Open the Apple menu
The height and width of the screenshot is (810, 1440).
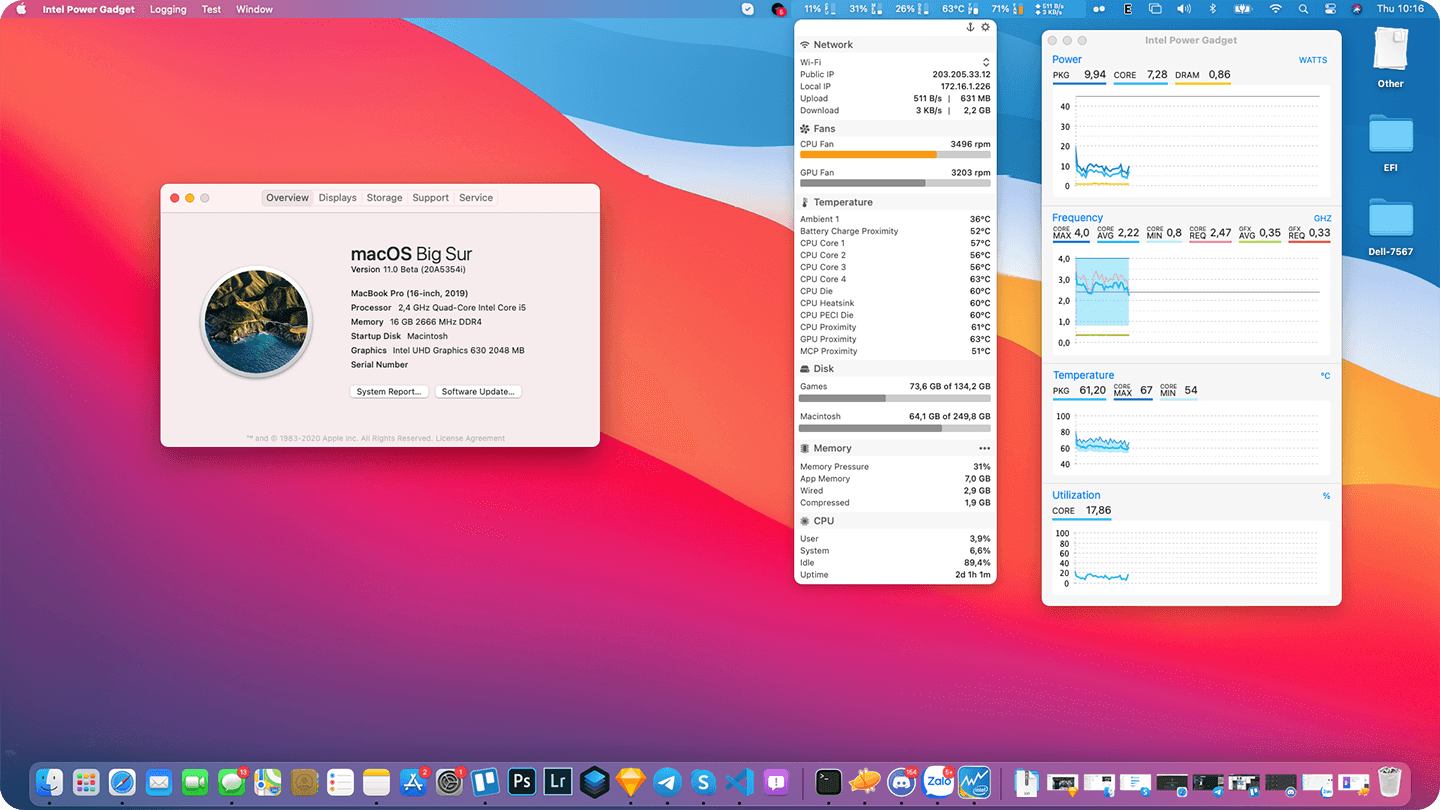coord(21,9)
